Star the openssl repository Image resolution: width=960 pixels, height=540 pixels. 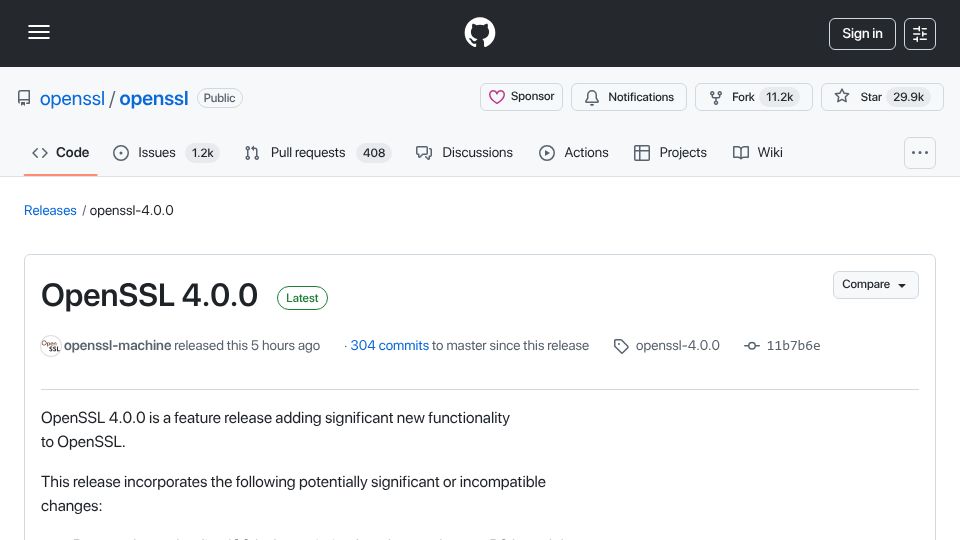coord(882,97)
